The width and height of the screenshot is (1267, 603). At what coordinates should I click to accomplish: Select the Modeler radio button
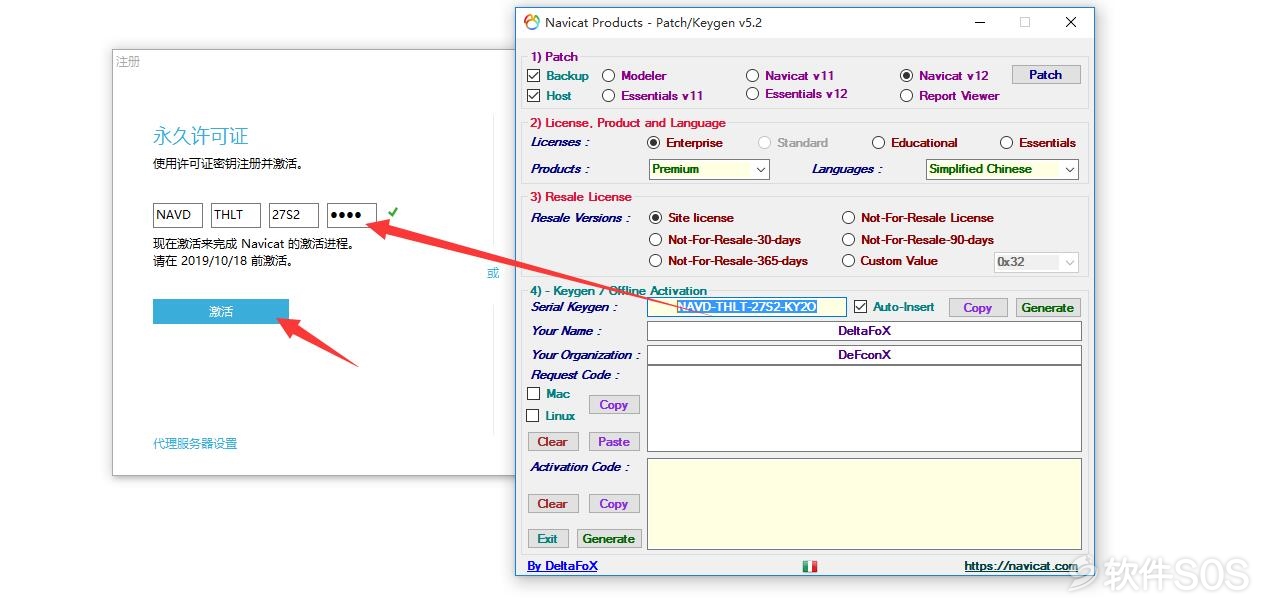(609, 76)
